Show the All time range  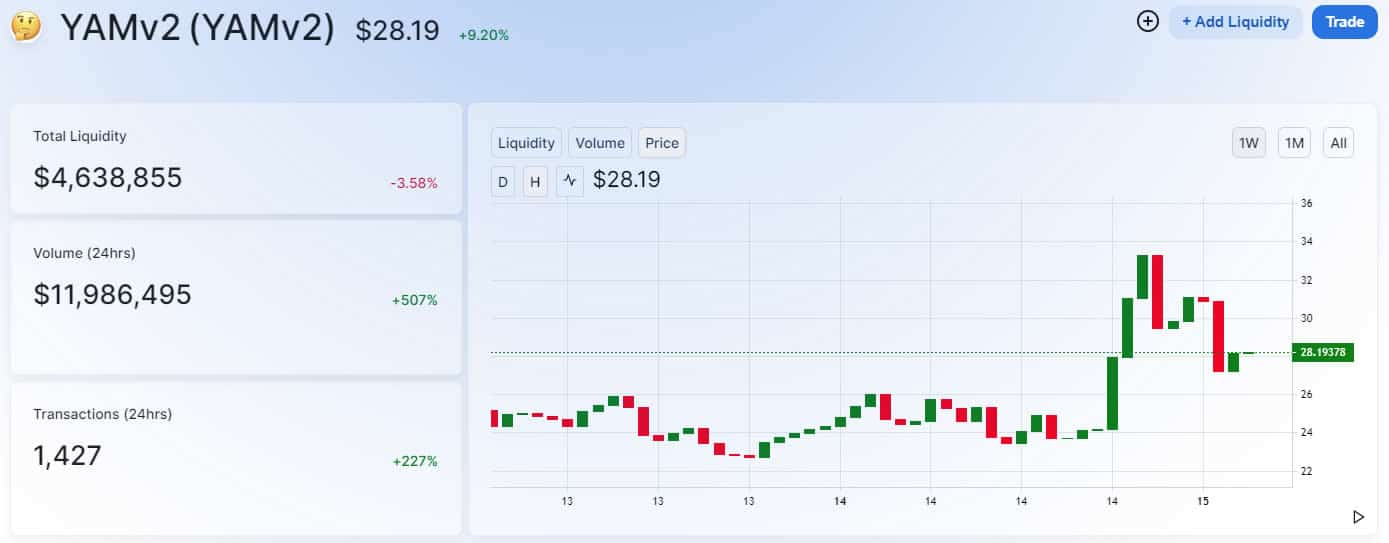point(1339,143)
